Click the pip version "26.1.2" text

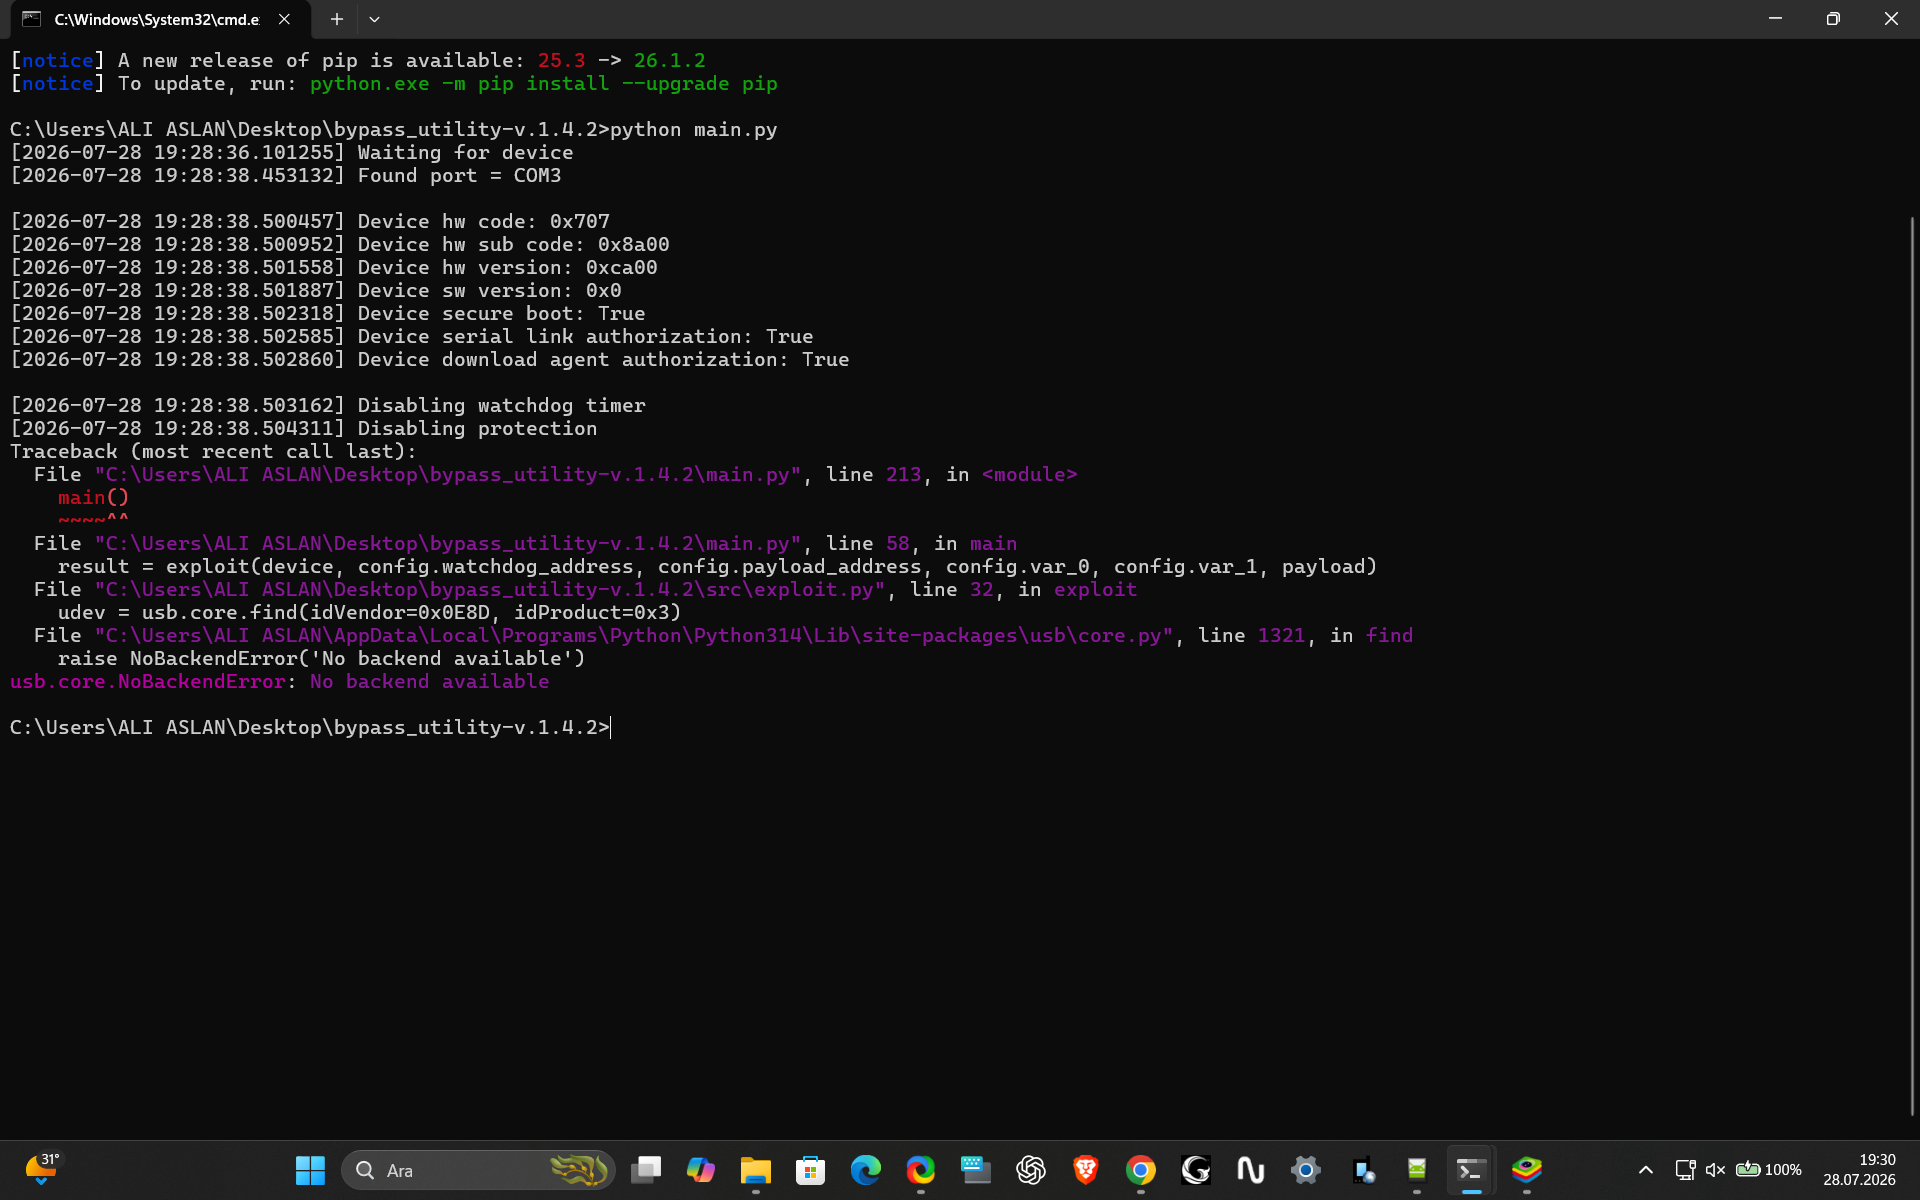(669, 61)
